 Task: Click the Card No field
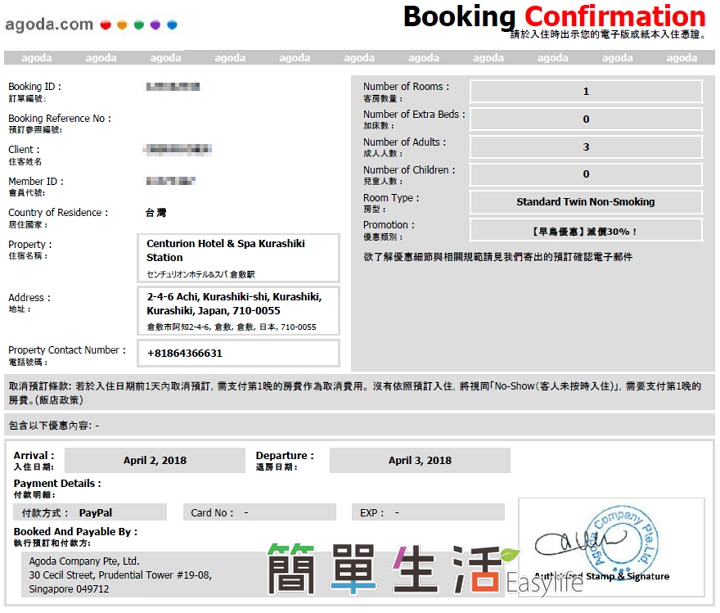[259, 512]
